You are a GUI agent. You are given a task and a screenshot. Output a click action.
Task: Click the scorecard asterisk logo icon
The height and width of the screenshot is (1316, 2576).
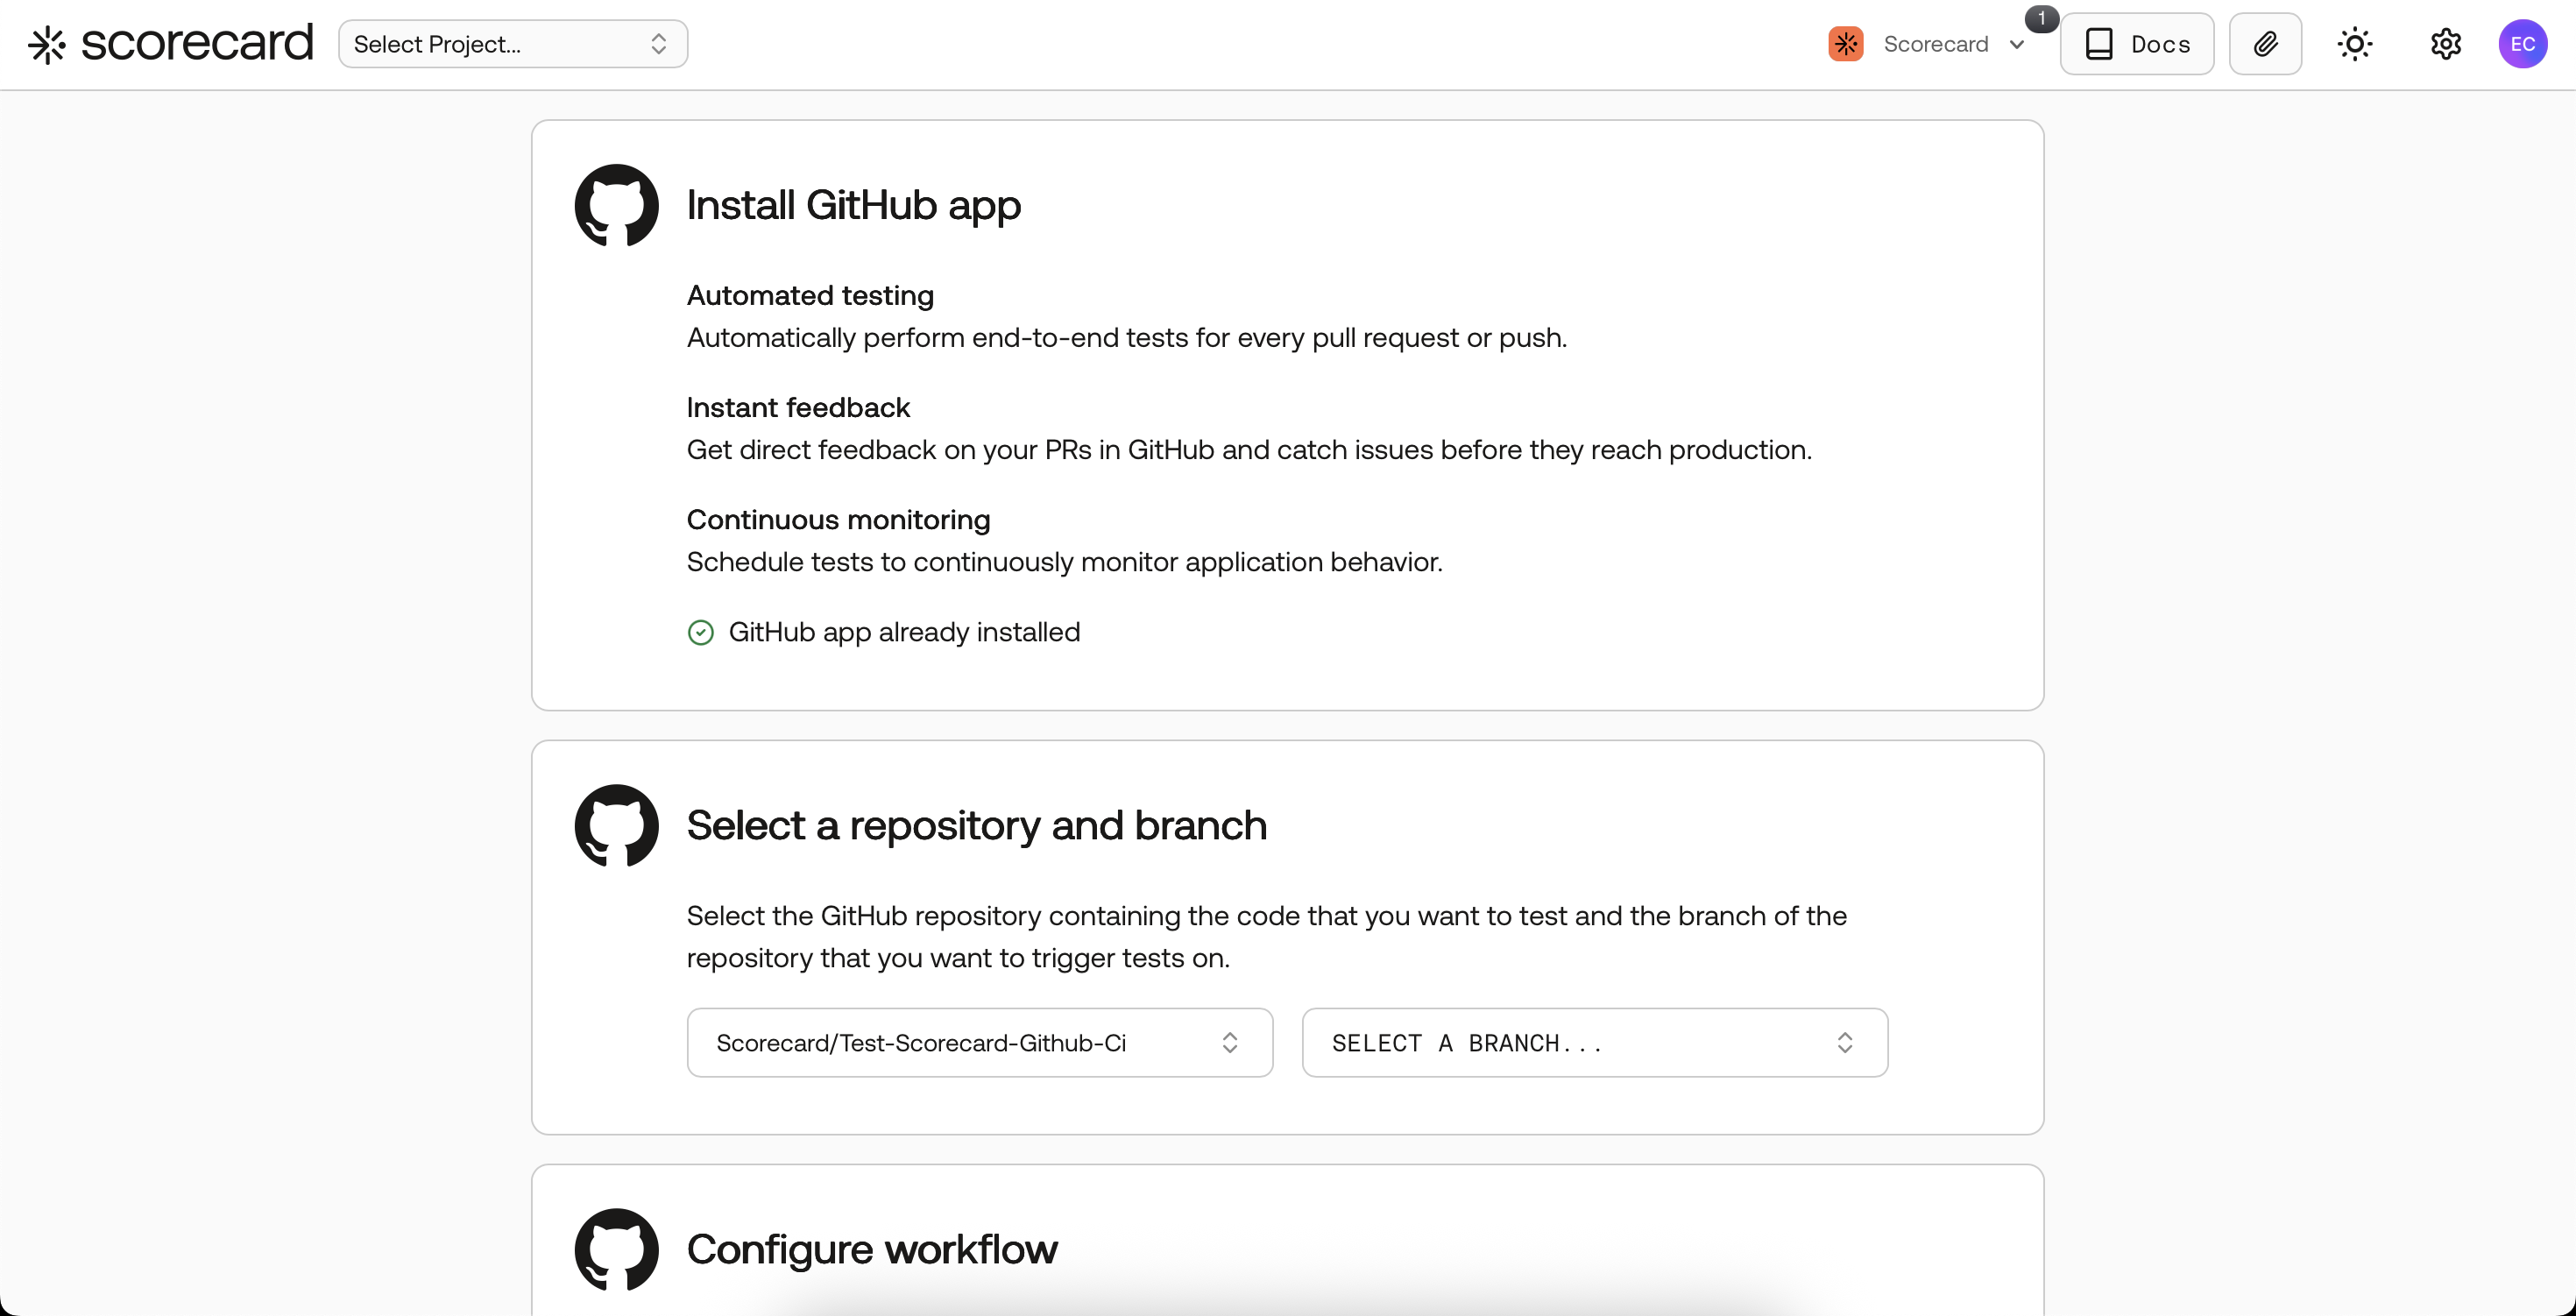47,45
